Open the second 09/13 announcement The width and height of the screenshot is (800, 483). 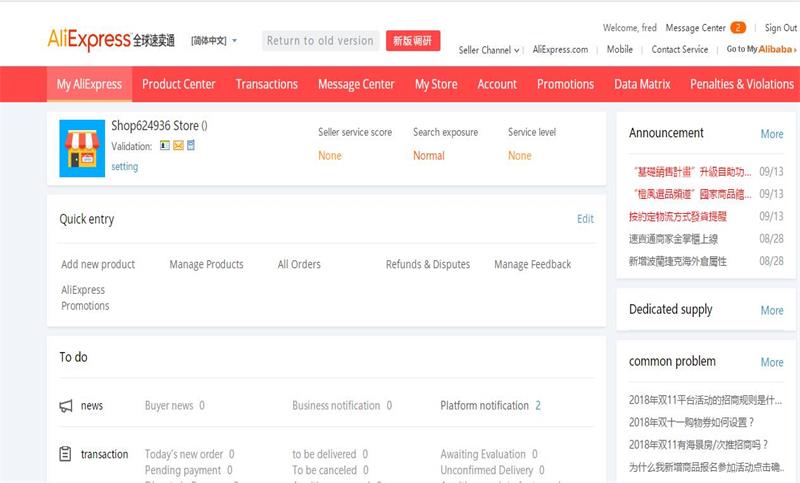692,194
